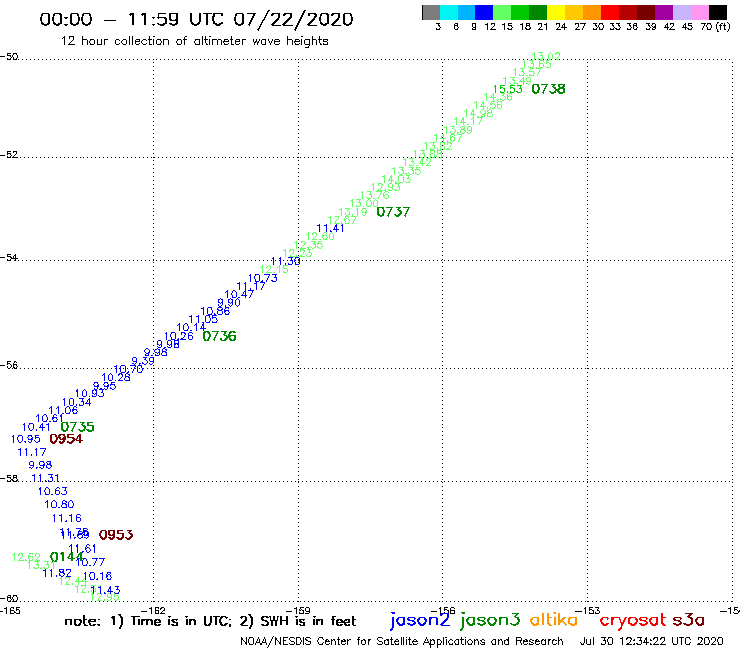The height and width of the screenshot is (650, 740).
Task: Click the 12.62 wave height value
Action: pos(26,558)
